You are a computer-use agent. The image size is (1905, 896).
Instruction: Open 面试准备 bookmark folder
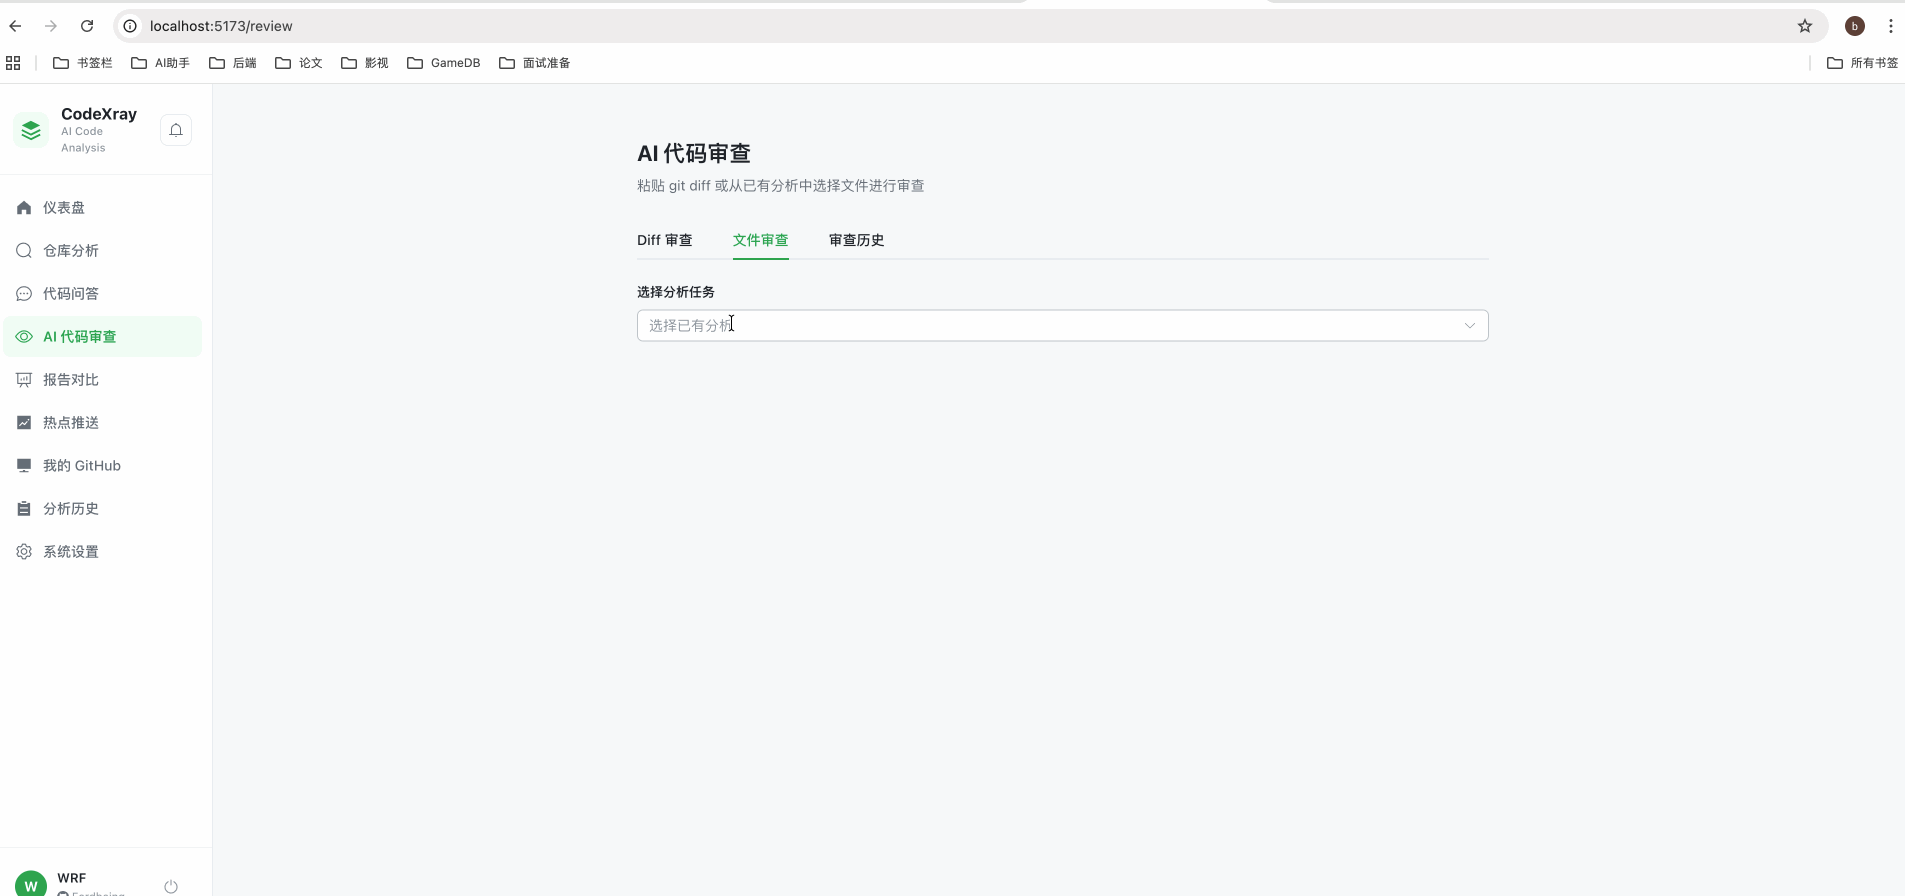pyautogui.click(x=535, y=63)
